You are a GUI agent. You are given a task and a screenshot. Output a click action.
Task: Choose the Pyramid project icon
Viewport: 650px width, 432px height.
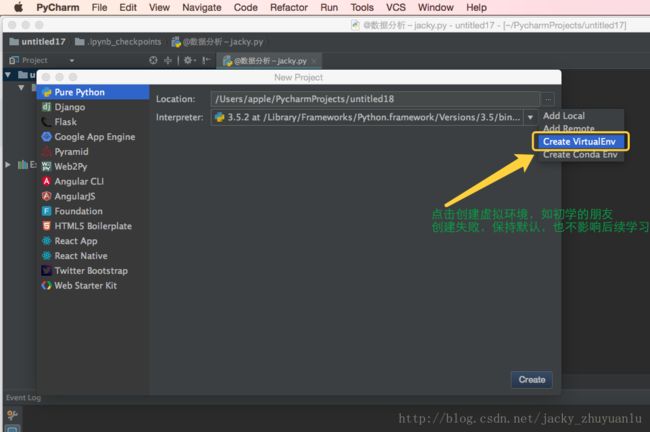click(46, 151)
